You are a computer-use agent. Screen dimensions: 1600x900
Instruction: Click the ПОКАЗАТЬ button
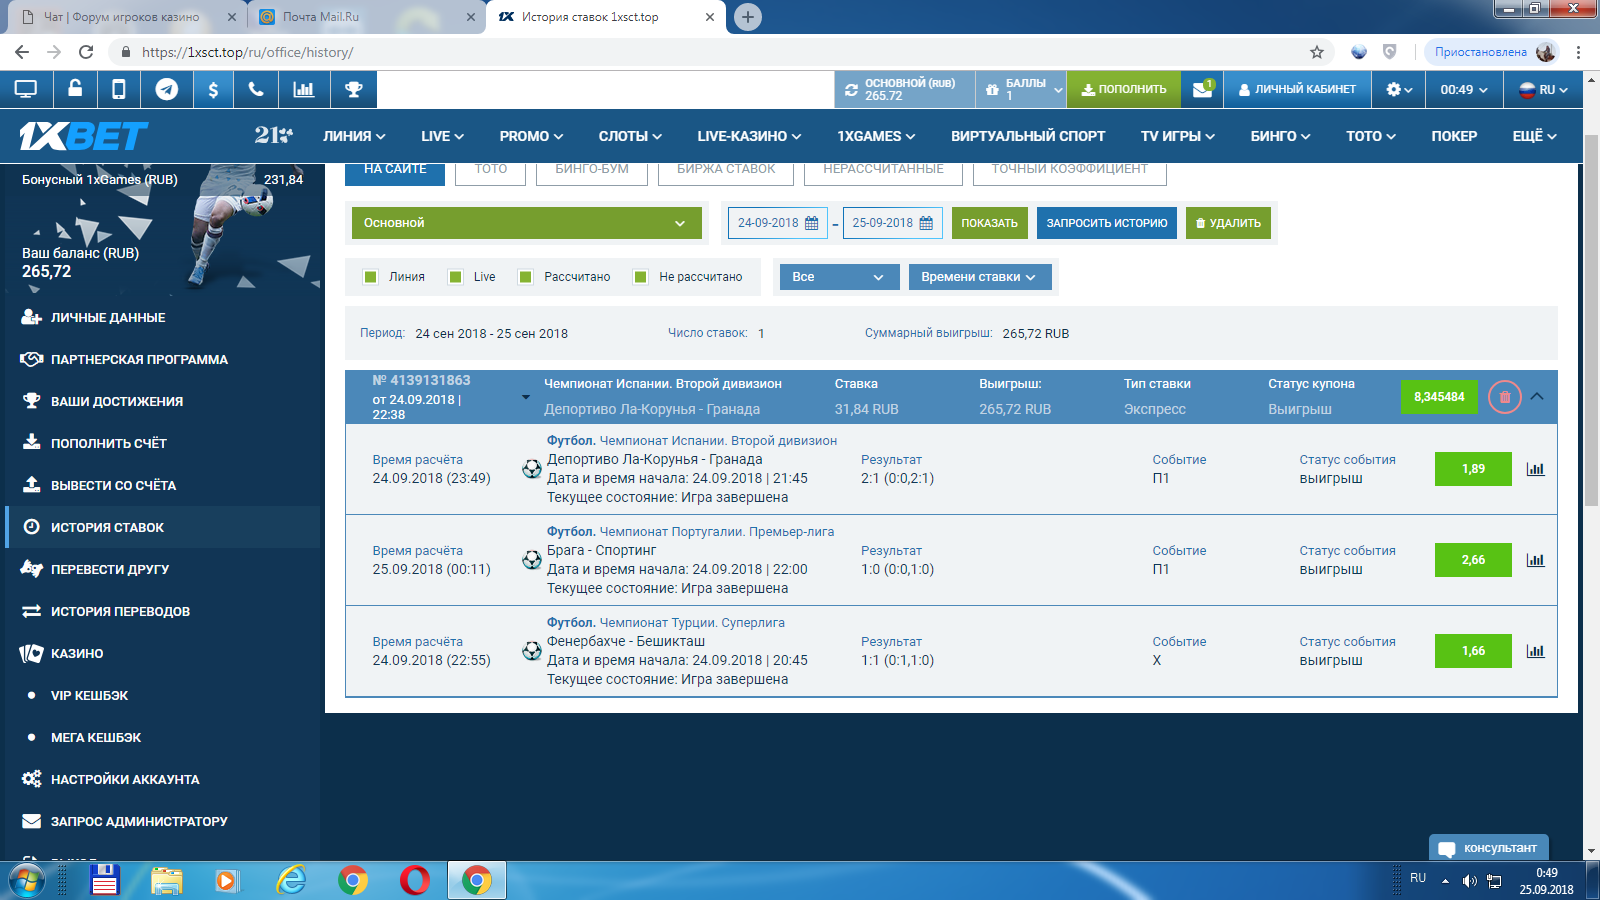click(x=989, y=223)
